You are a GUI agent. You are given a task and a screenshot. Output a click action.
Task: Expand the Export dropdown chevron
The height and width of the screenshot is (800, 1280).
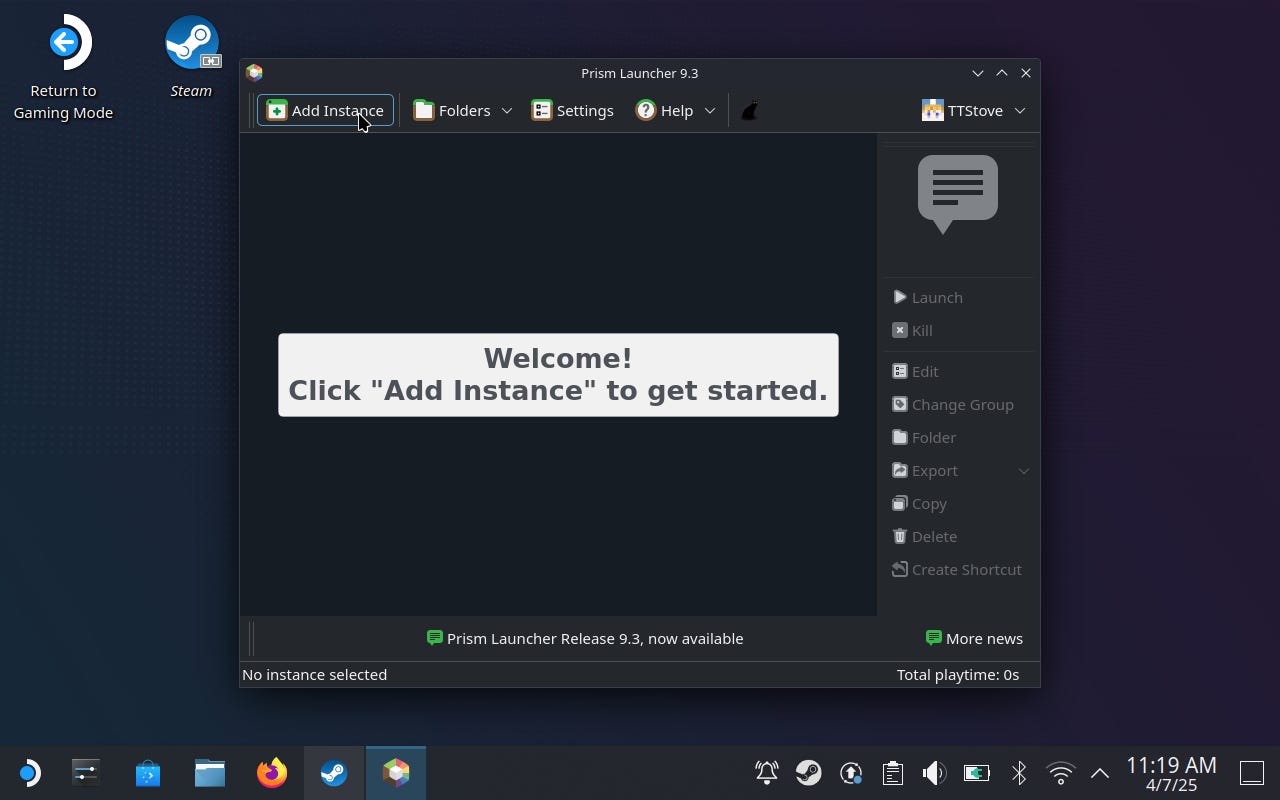coord(1024,471)
